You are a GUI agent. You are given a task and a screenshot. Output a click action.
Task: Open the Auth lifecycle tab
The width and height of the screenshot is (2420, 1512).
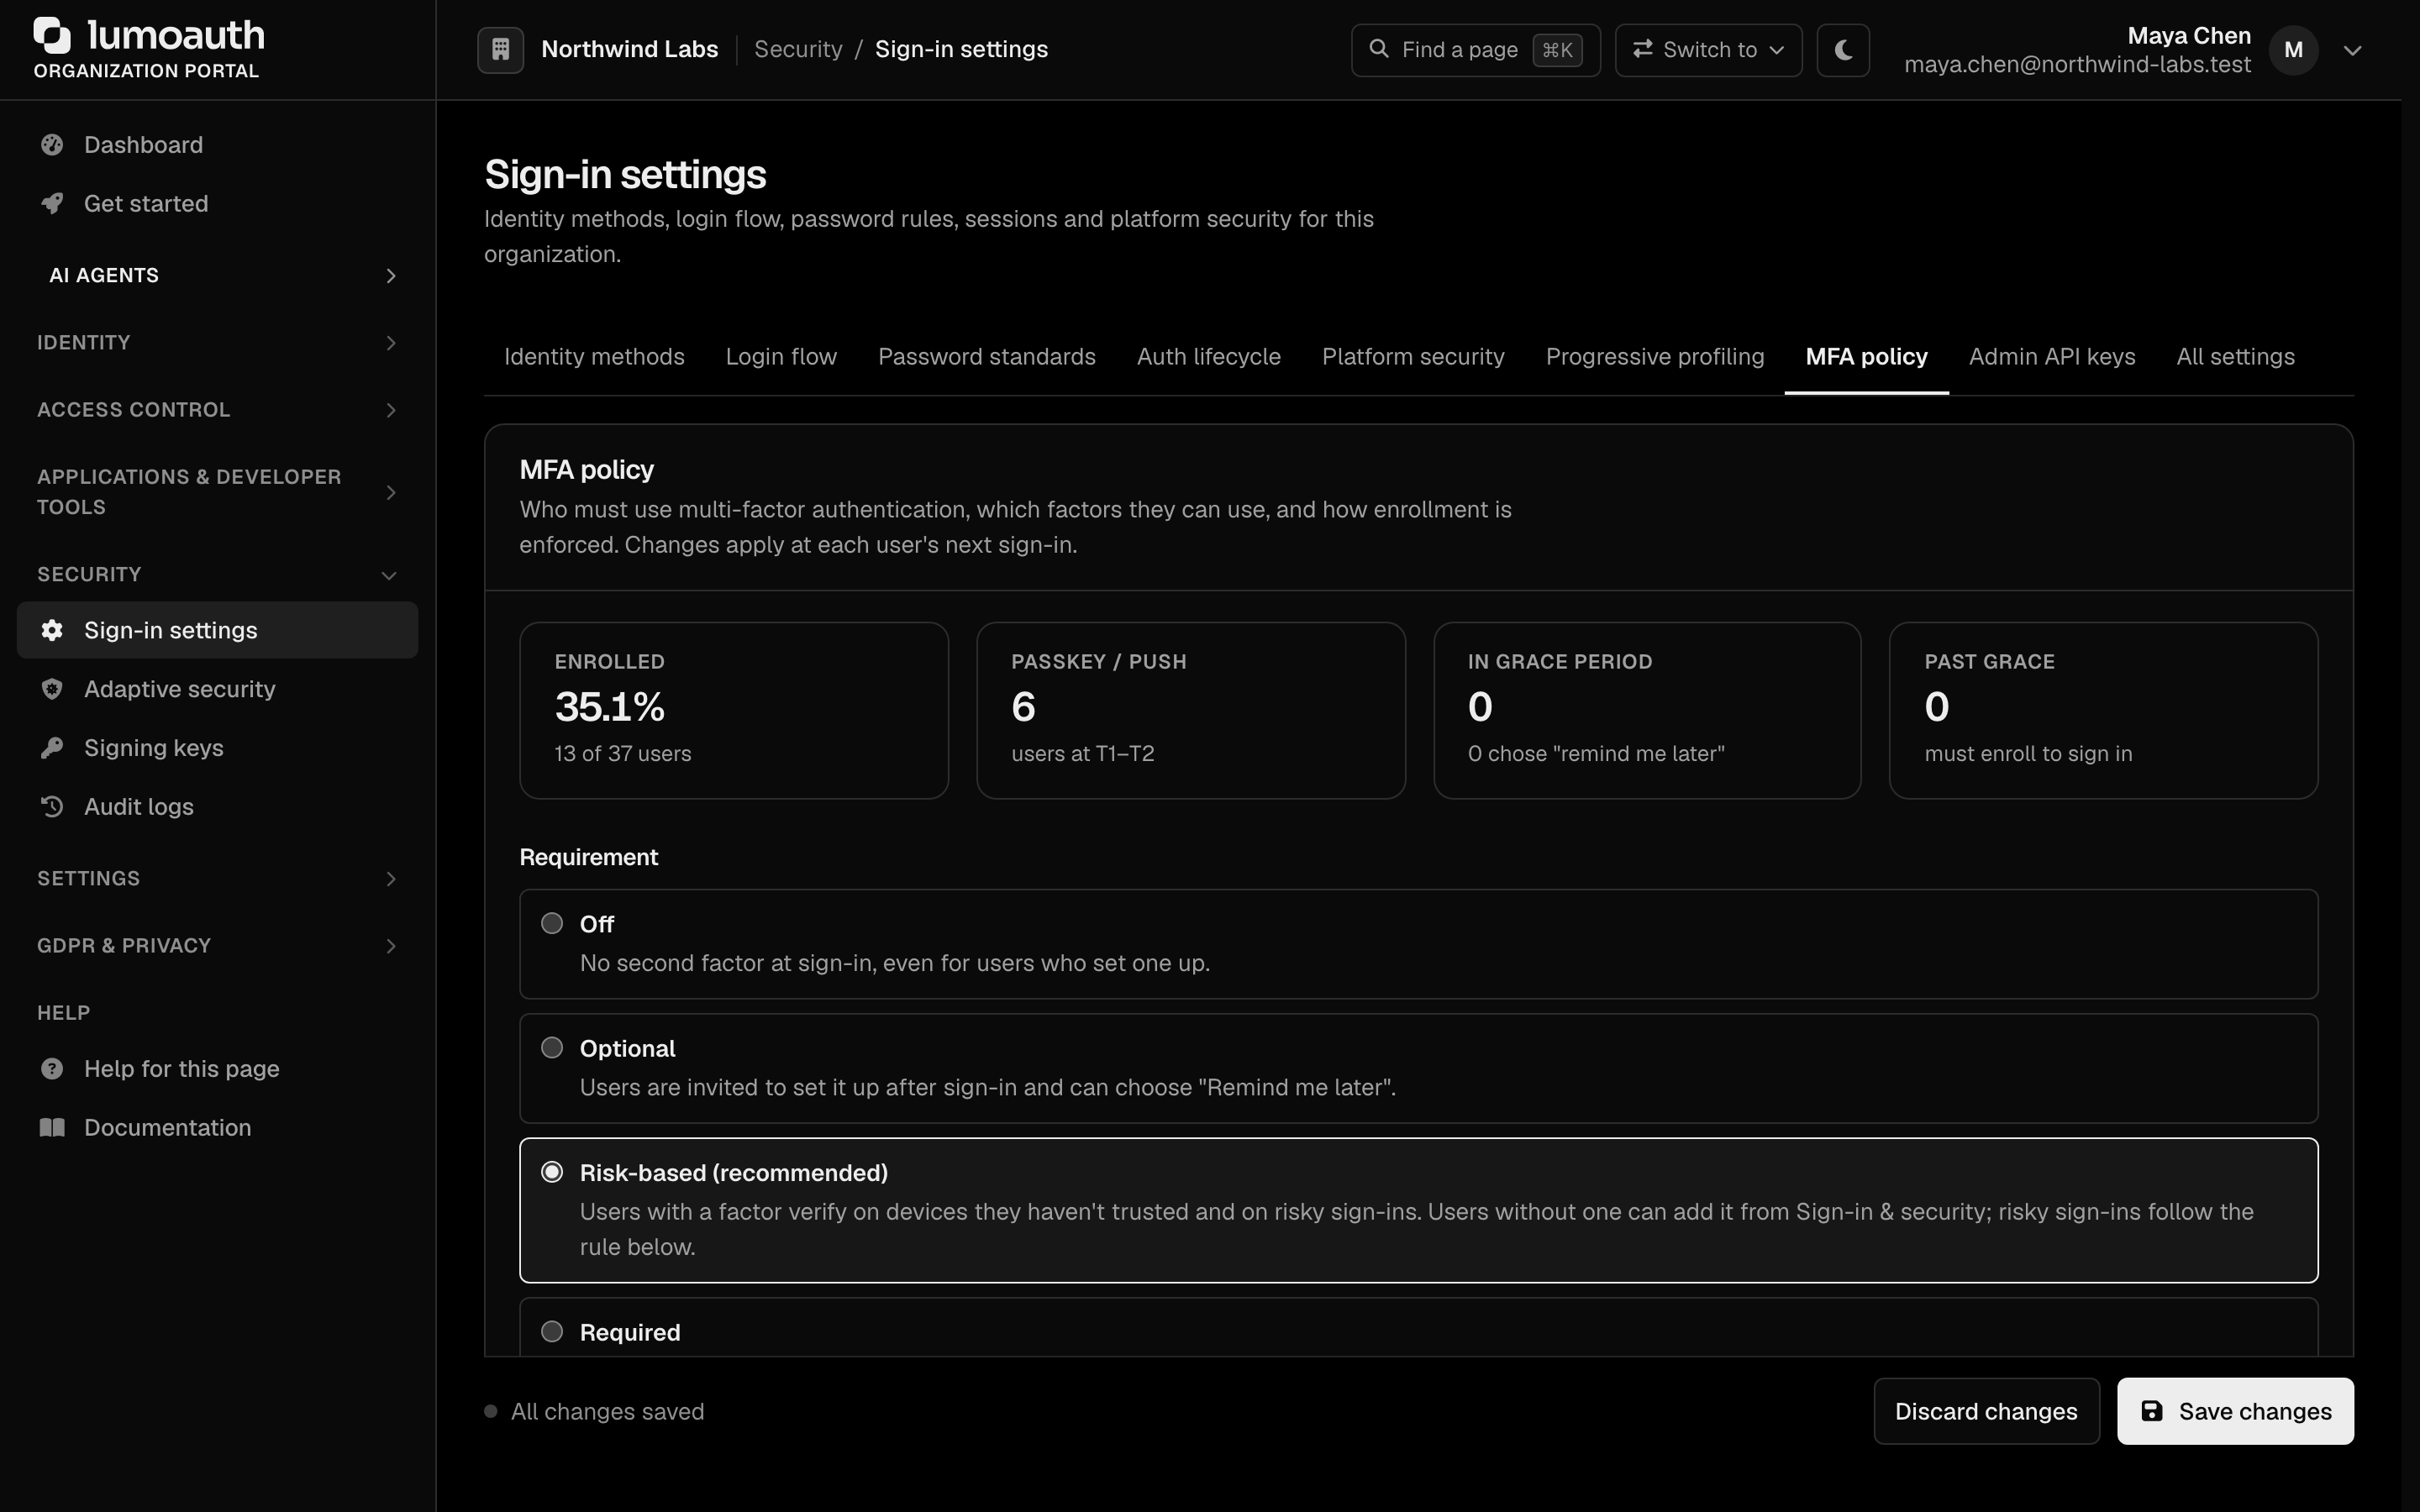pos(1208,357)
